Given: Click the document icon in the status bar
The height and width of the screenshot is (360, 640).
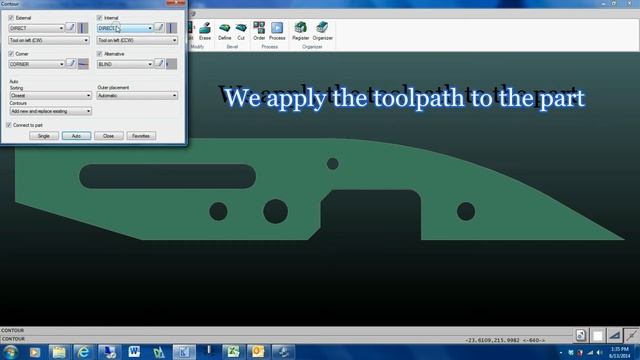Looking at the screenshot, I should [x=581, y=336].
